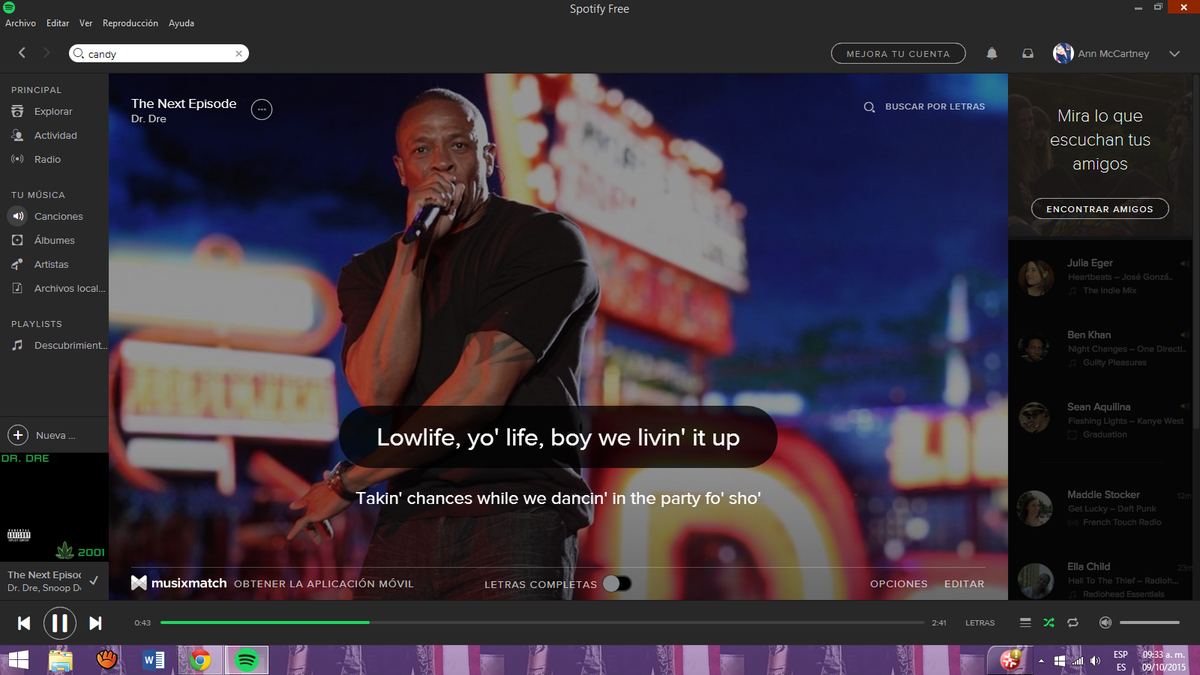Image resolution: width=1200 pixels, height=675 pixels.
Task: Toggle shuffle playback
Action: tap(1049, 623)
